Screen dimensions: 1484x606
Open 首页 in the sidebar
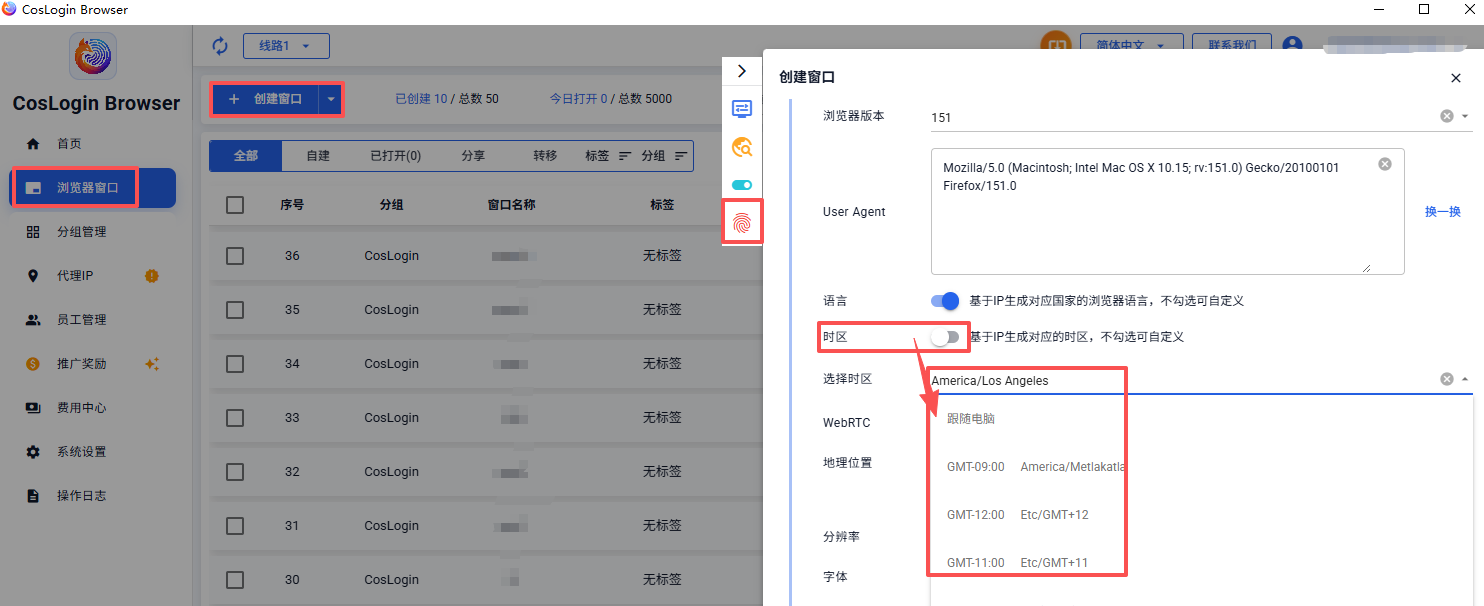pos(93,144)
